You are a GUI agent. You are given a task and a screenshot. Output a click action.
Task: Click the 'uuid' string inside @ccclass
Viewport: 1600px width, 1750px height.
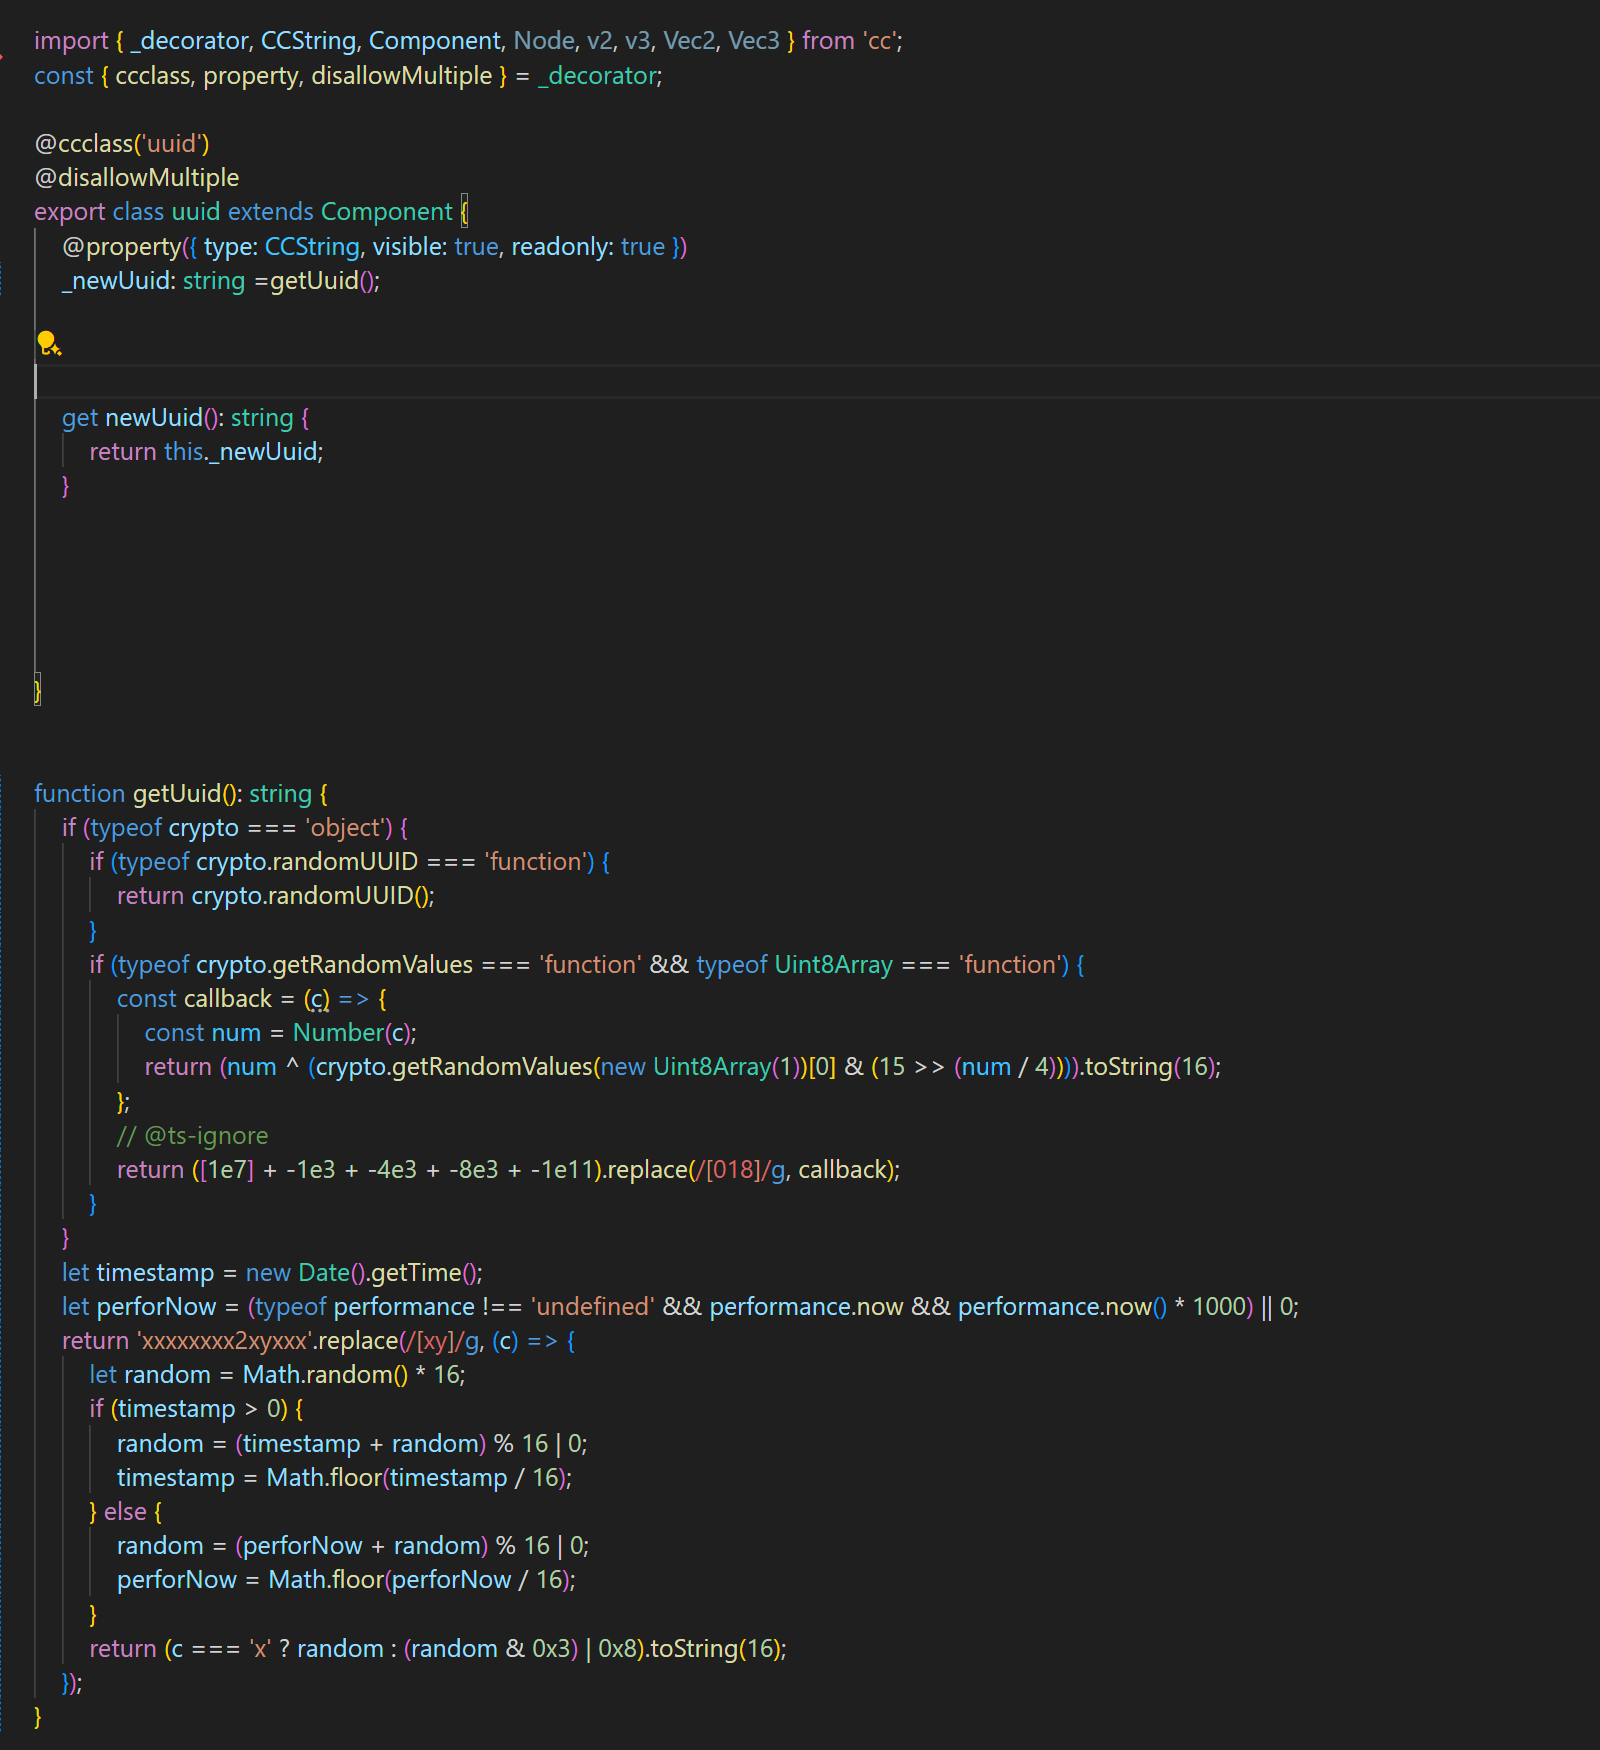click(x=171, y=144)
